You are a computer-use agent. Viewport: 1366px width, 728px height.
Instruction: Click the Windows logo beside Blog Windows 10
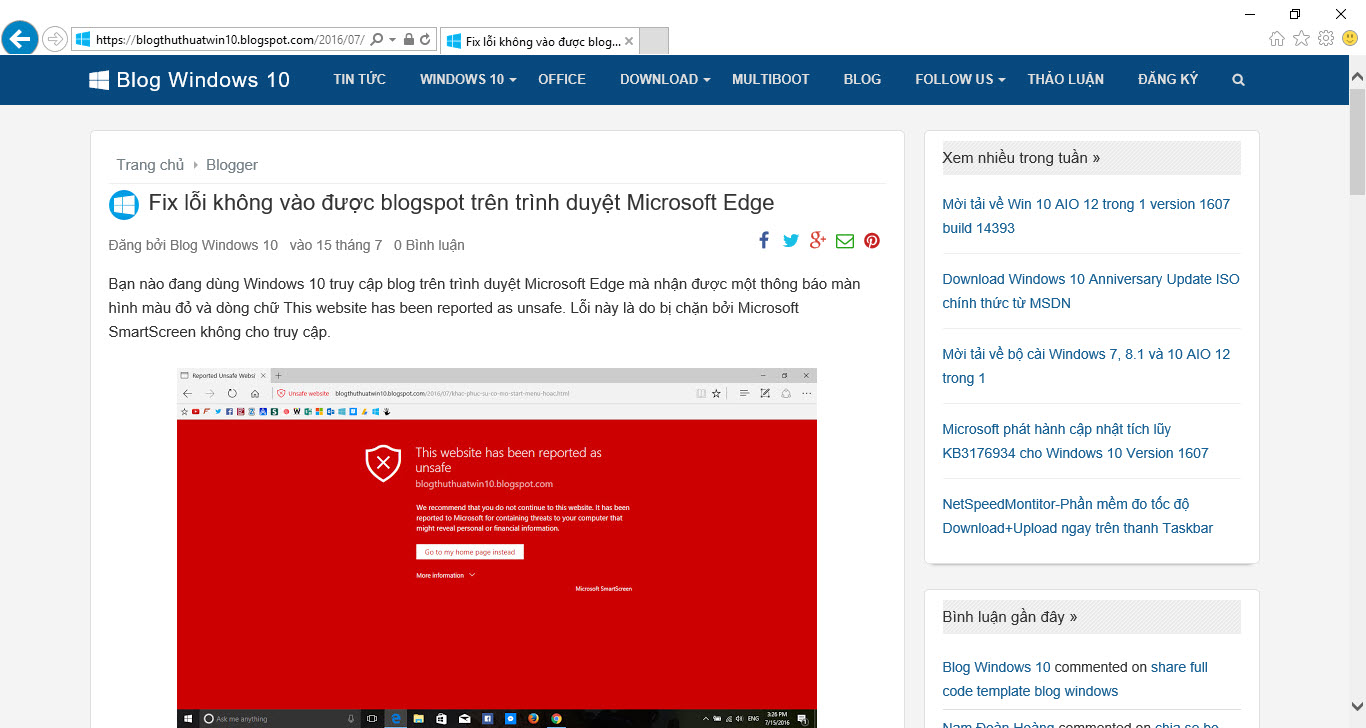(x=99, y=80)
